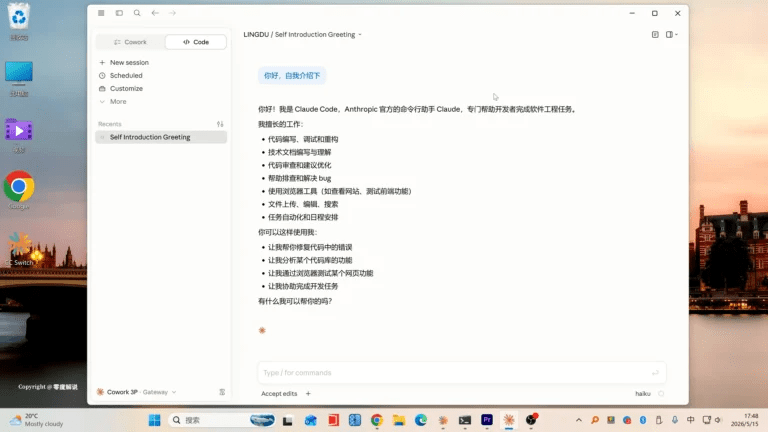This screenshot has height=432, width=768.
Task: Click bullet 代码编写、调试和重构
Action: (x=303, y=140)
